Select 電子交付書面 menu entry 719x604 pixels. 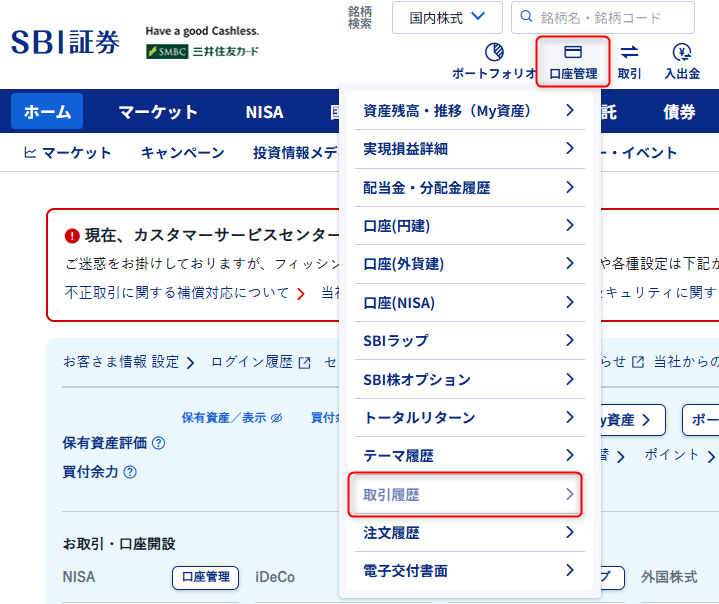470,571
